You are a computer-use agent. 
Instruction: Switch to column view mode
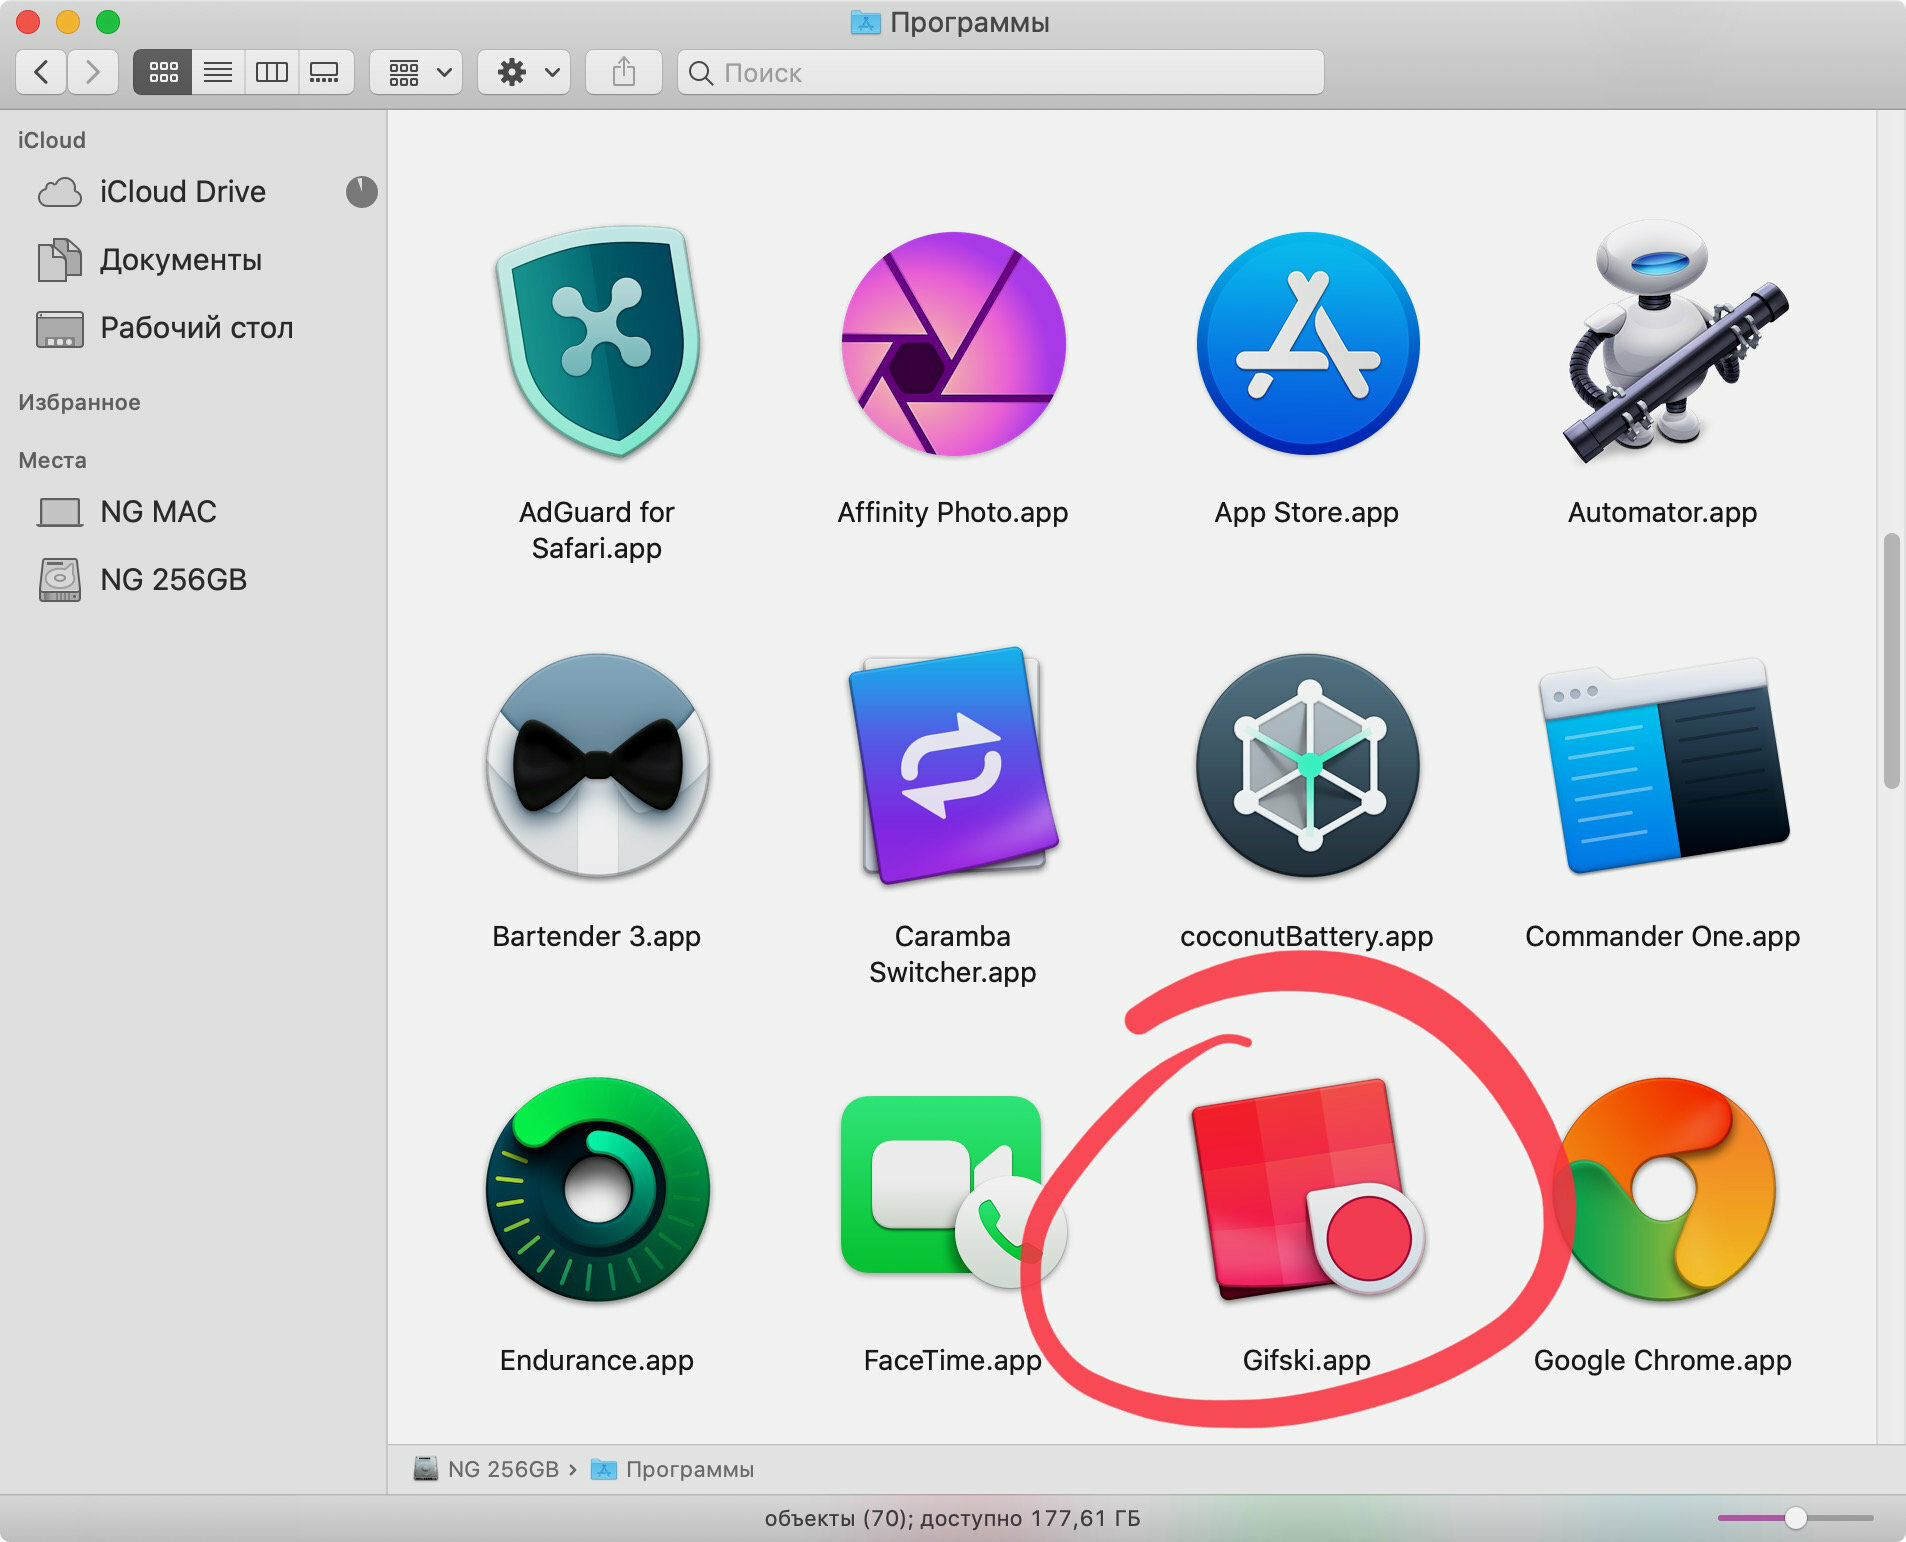tap(271, 72)
